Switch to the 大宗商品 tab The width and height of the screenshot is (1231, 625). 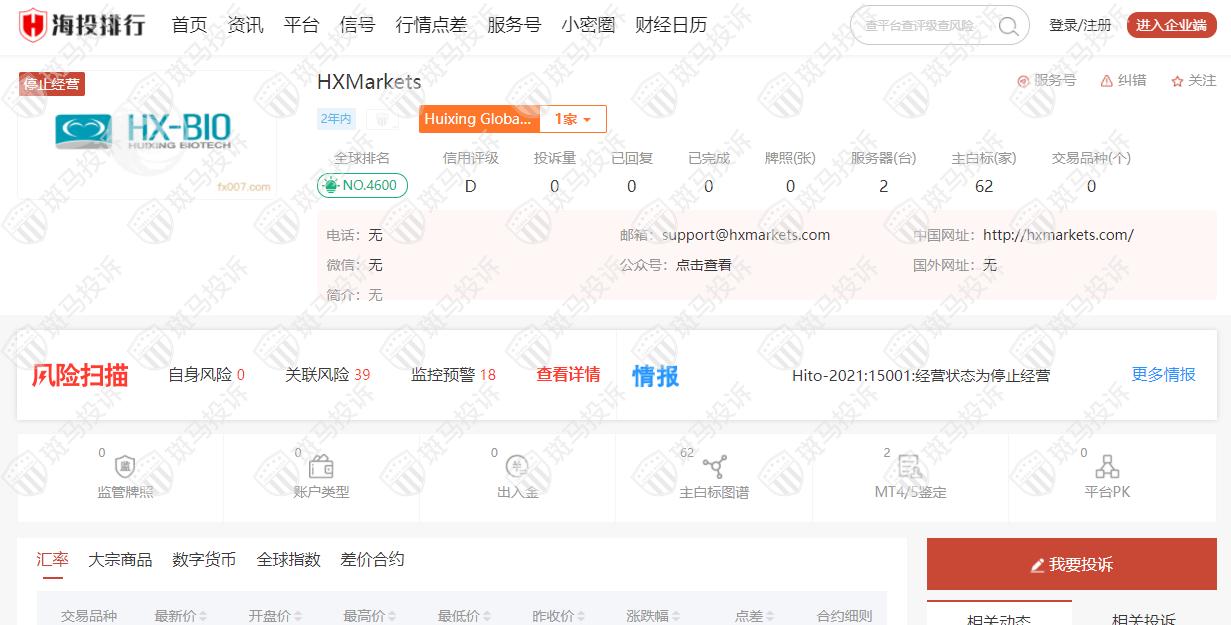pos(120,560)
